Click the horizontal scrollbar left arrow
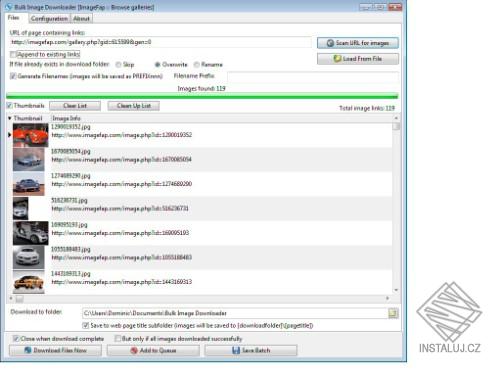Image resolution: width=500 pixels, height=375 pixels. [11, 298]
